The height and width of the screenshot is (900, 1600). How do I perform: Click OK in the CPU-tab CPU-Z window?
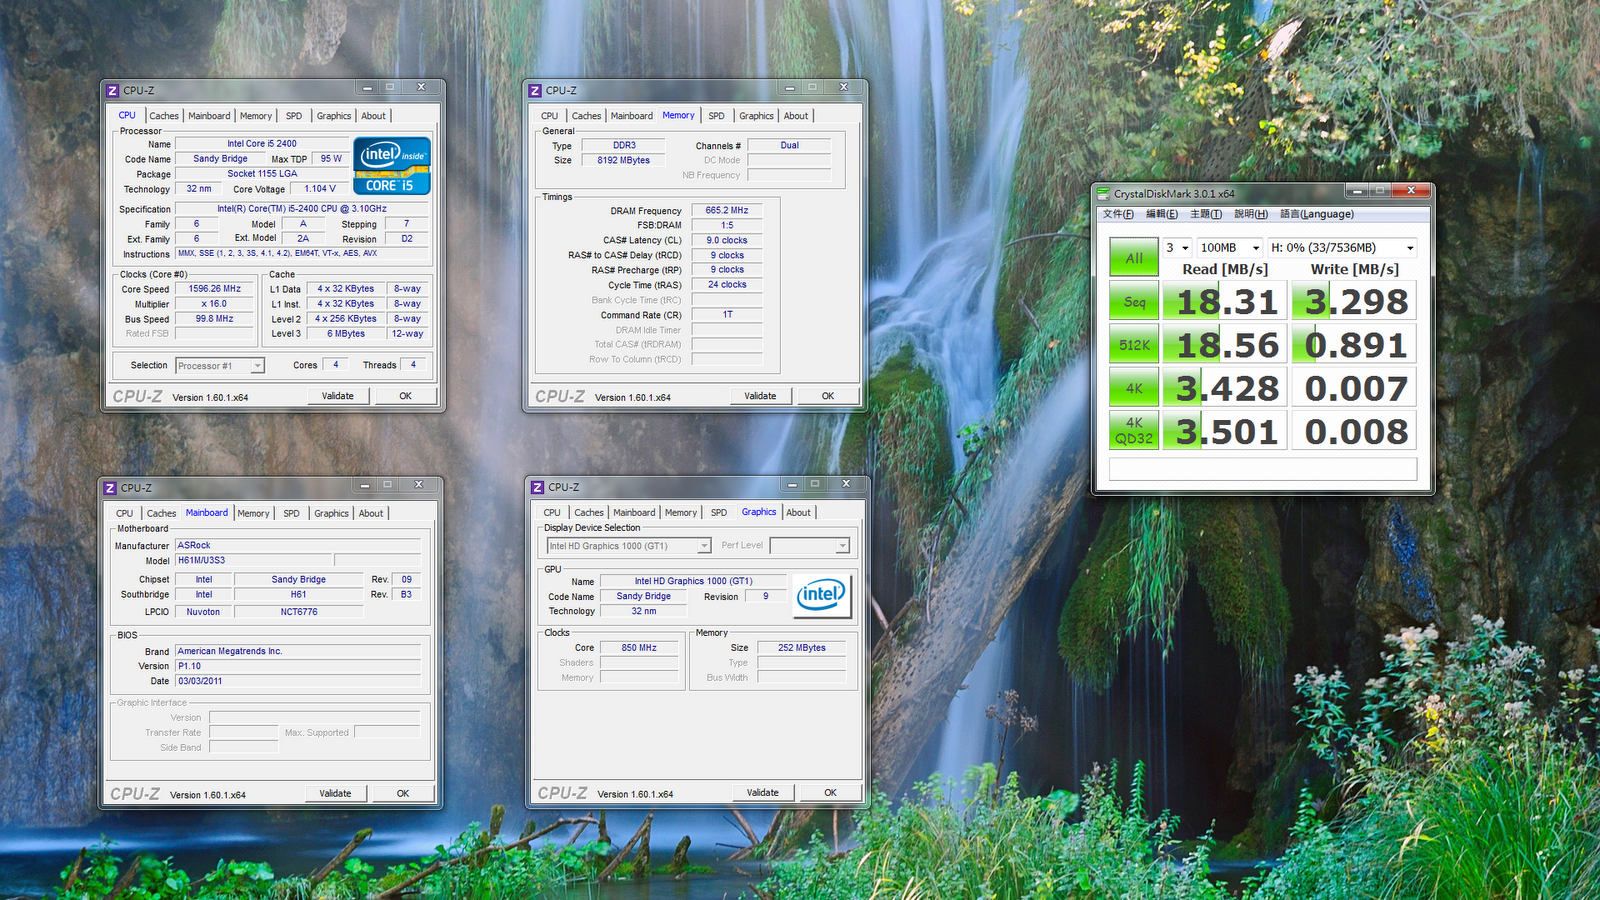pos(405,396)
